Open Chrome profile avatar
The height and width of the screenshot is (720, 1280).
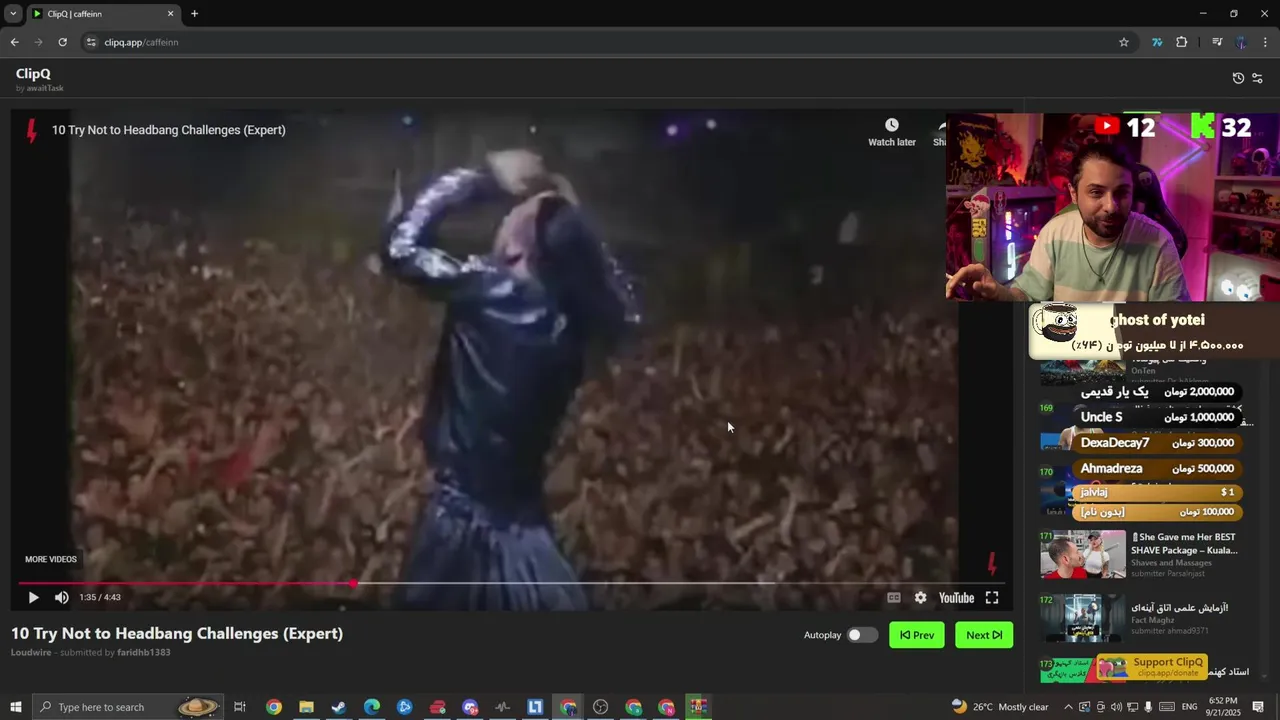click(1241, 42)
